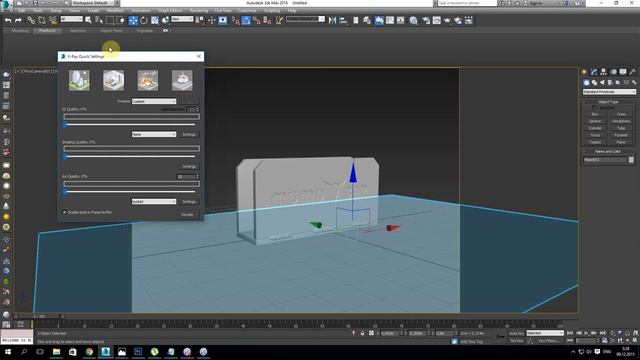Viewport: 640px width, 360px height.
Task: Open the Named Selection Sets dropdown
Action: (305, 19)
